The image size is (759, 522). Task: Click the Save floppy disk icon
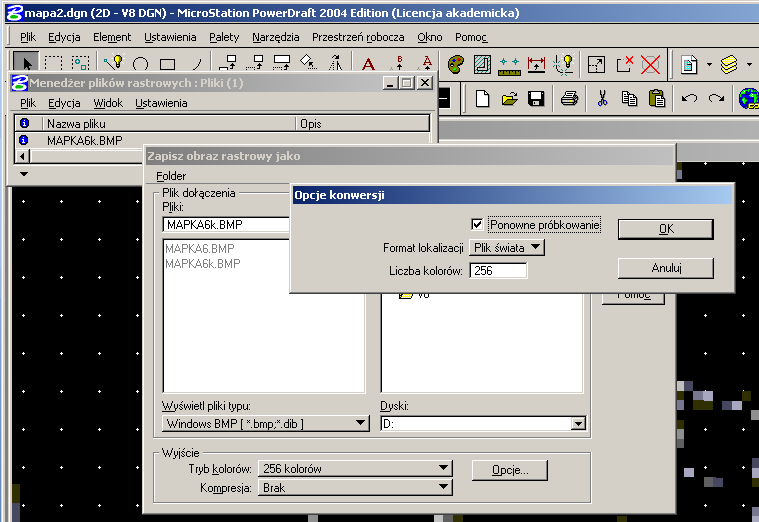point(536,99)
